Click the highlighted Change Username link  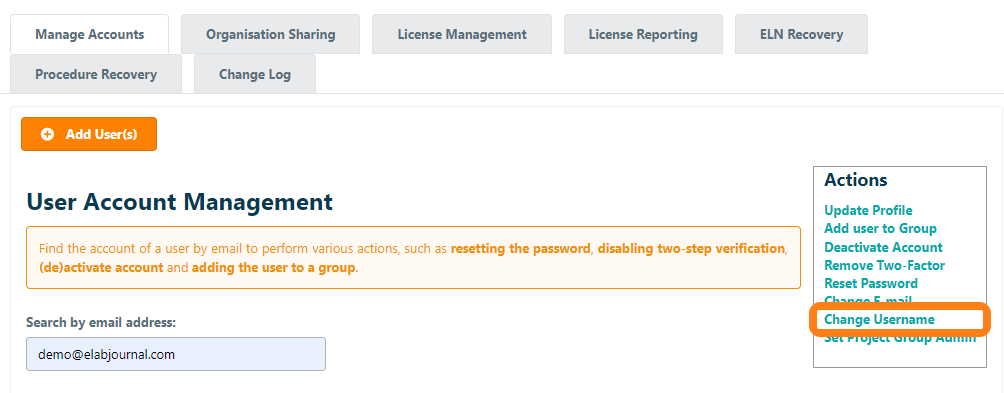click(879, 319)
